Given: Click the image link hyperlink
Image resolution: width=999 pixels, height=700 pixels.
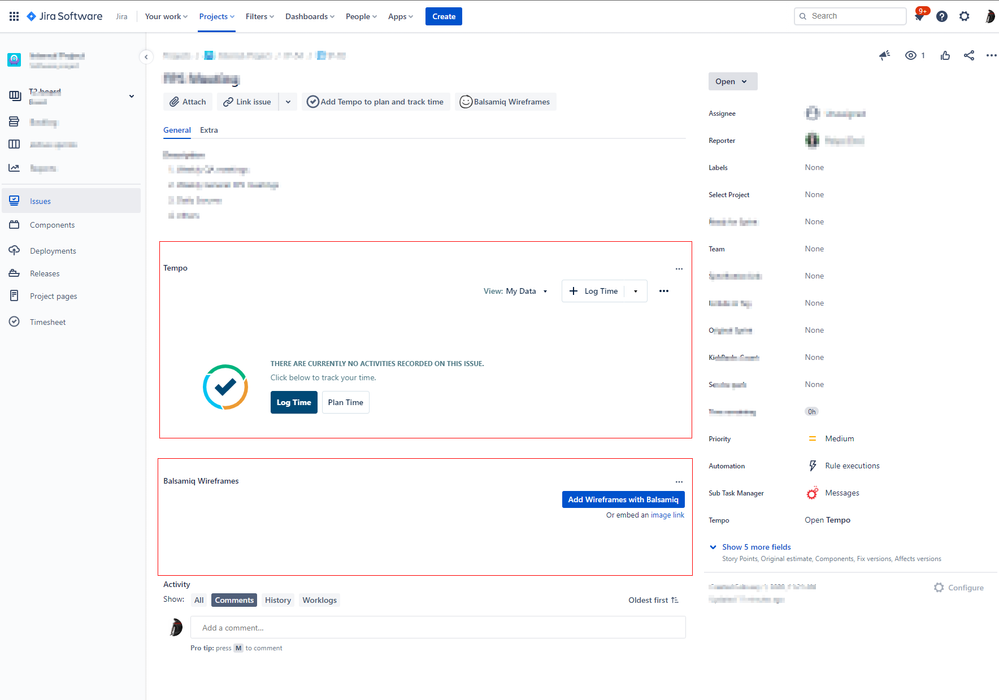Looking at the screenshot, I should [667, 515].
